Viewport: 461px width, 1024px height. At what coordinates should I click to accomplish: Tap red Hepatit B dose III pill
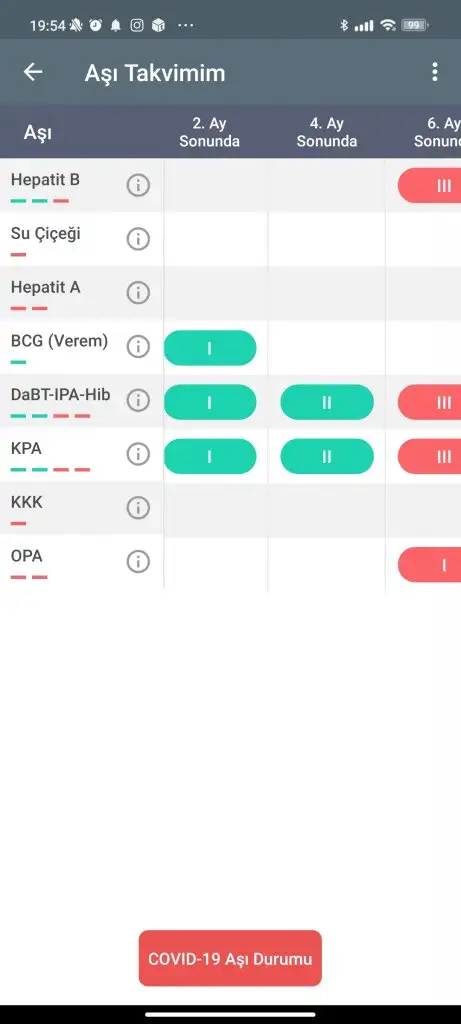pos(430,185)
